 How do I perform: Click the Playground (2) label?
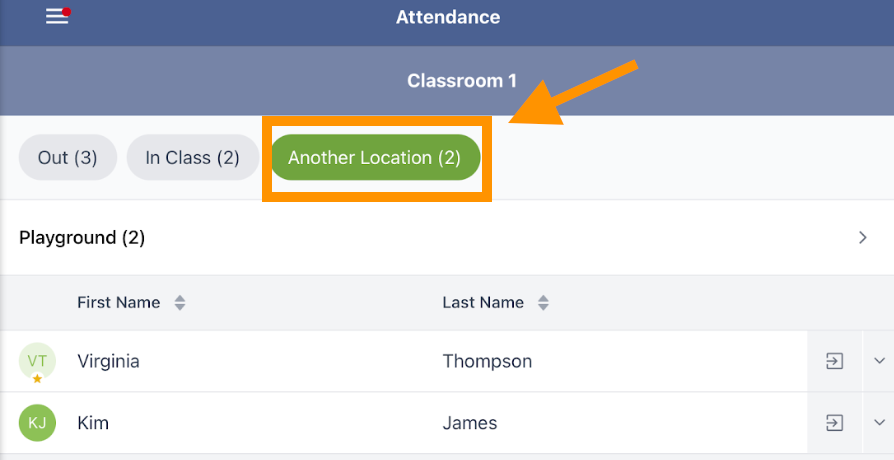82,238
